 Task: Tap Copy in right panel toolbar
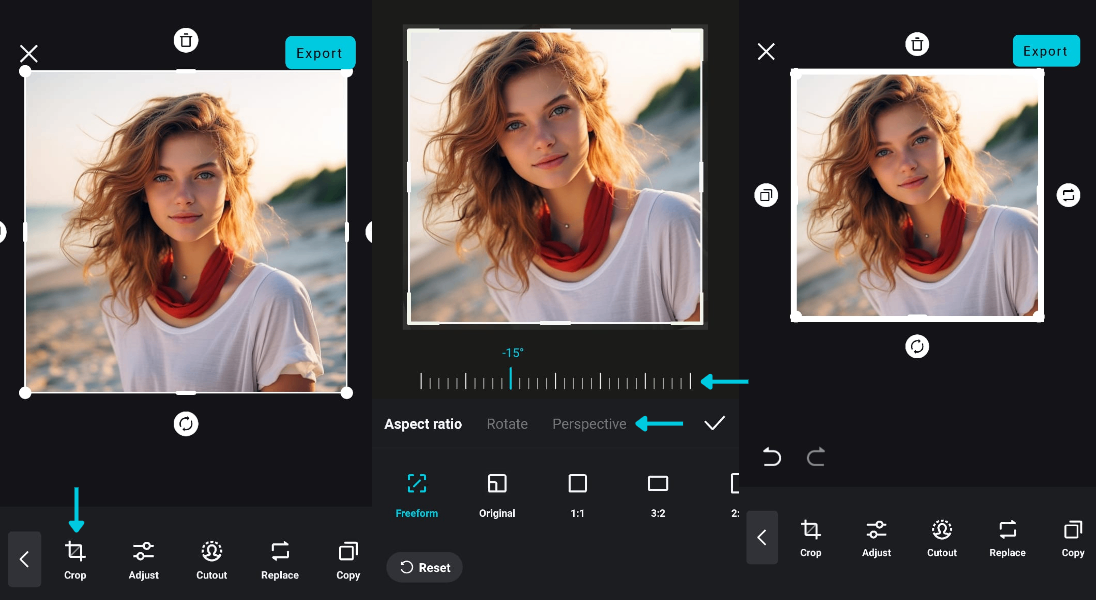tap(1073, 538)
